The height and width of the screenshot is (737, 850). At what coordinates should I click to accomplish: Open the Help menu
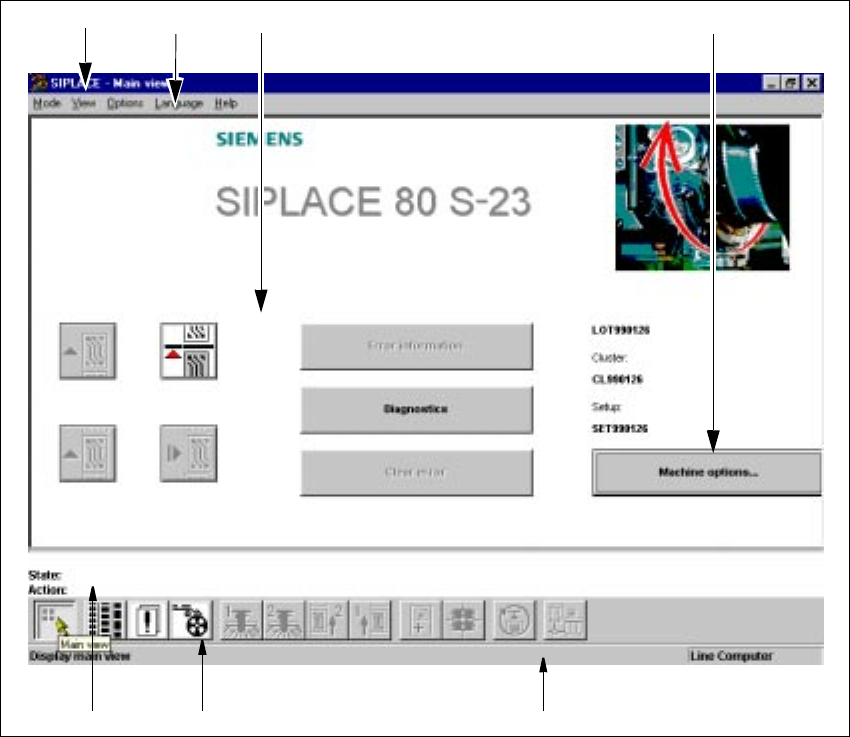(226, 103)
